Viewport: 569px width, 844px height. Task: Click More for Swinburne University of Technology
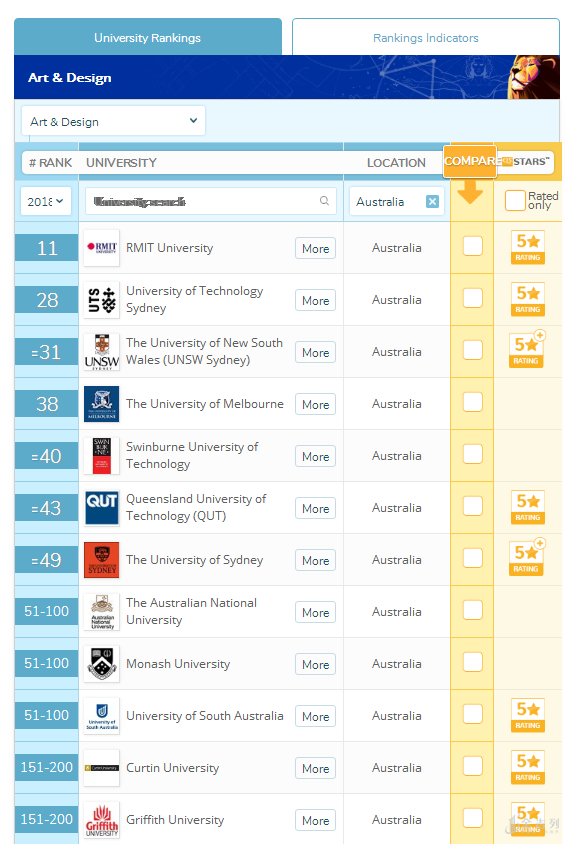point(315,456)
